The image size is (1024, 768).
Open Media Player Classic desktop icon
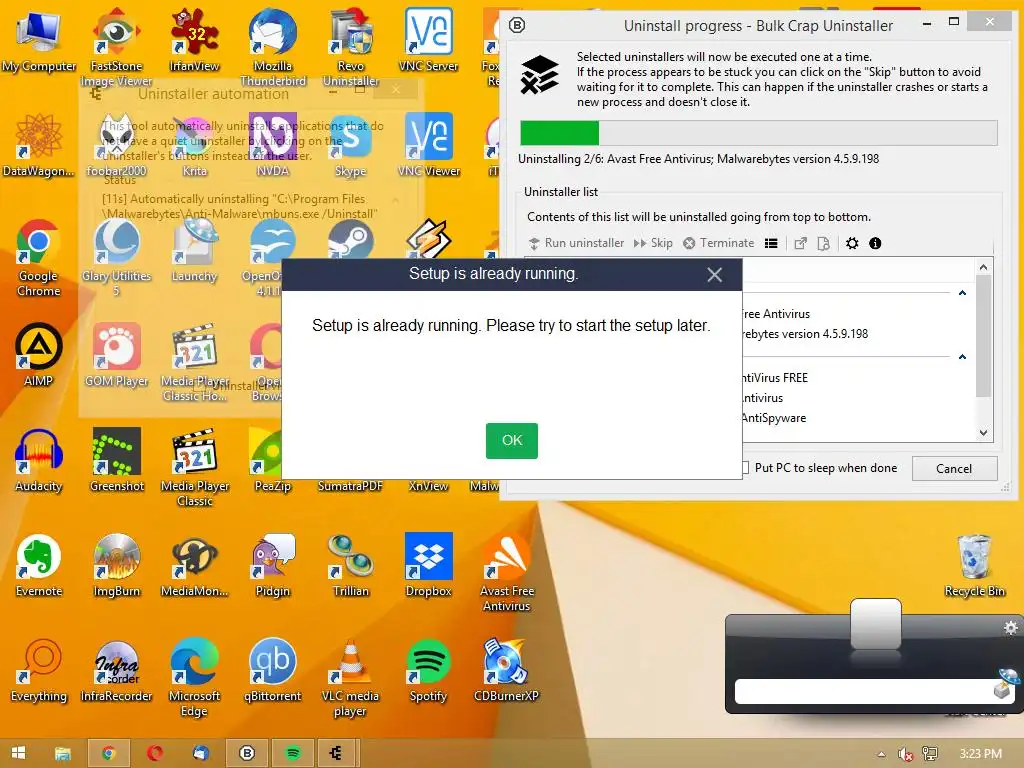point(195,468)
